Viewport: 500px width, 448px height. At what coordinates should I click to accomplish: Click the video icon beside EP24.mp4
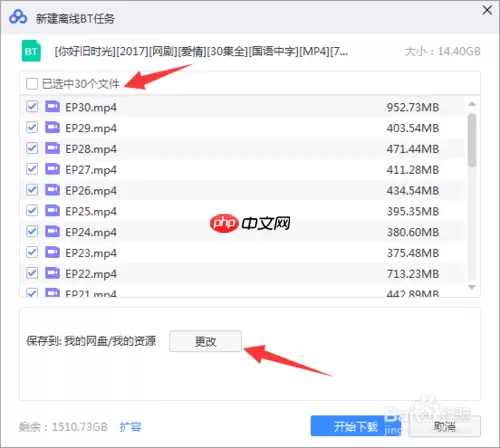click(x=52, y=231)
